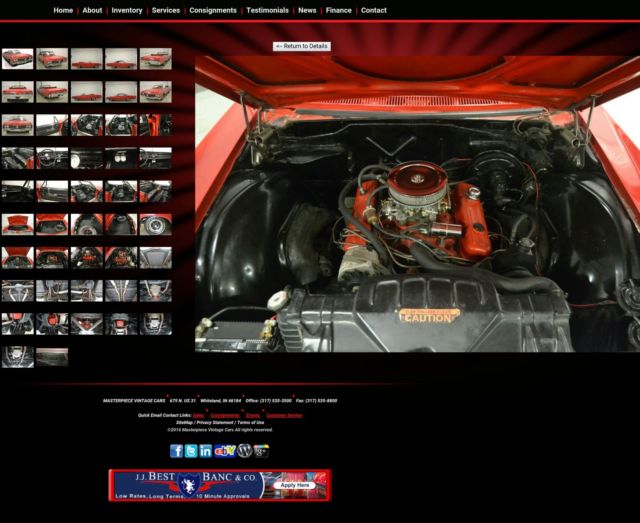Open the WordPress blog icon
The width and height of the screenshot is (640, 523).
tap(245, 451)
